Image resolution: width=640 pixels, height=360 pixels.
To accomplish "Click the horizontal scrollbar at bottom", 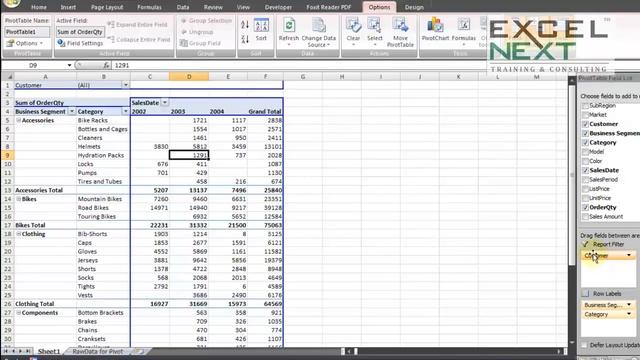I will [x=454, y=351].
